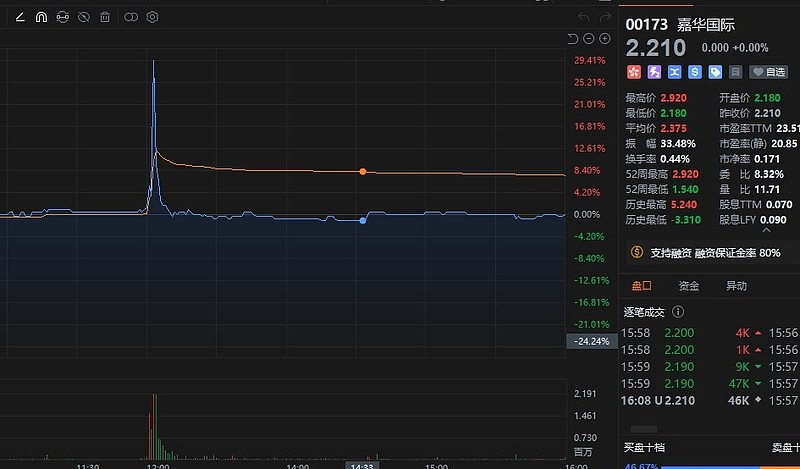The height and width of the screenshot is (469, 800).
Task: Switch to the 资金 tab
Action: click(688, 286)
